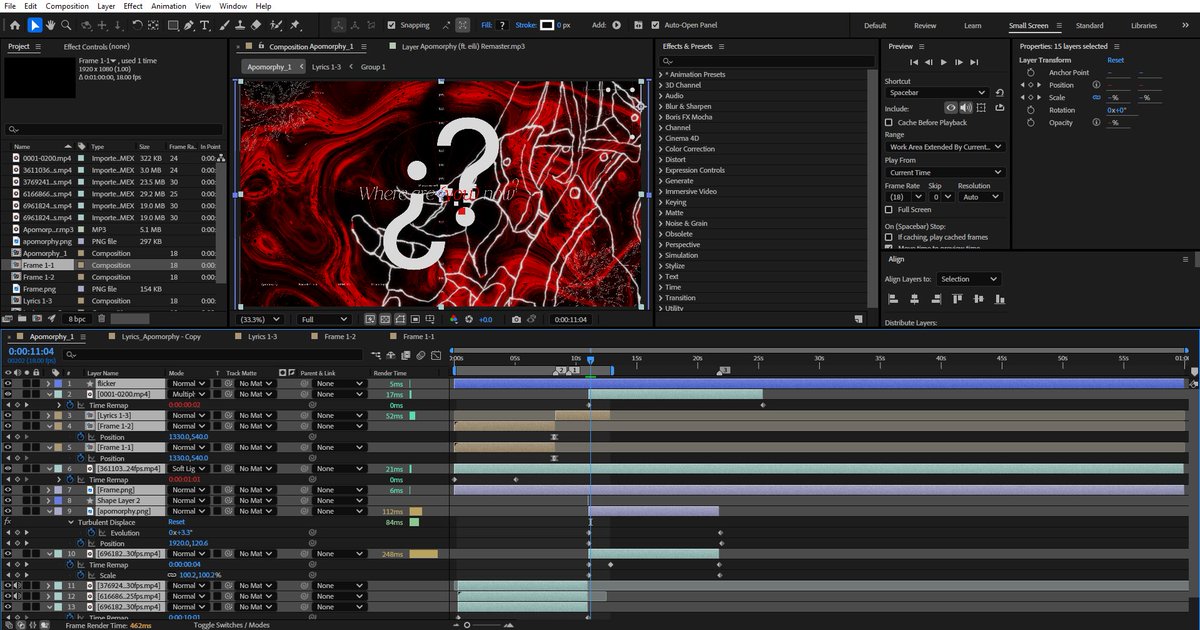
Task: Expand the Distort effects category
Action: click(661, 159)
